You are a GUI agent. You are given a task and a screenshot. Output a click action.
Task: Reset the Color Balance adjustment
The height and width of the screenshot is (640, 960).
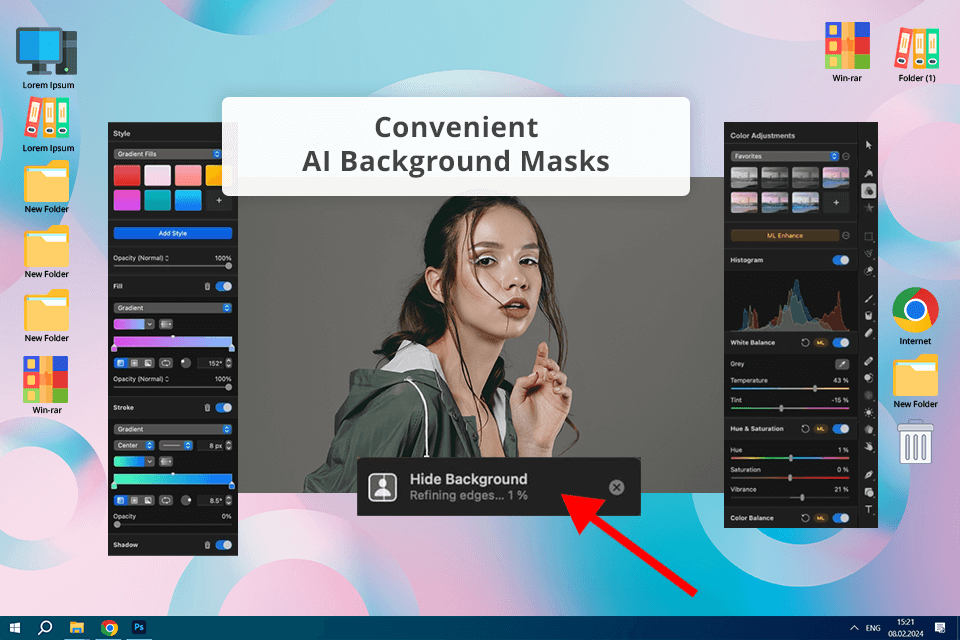805,518
